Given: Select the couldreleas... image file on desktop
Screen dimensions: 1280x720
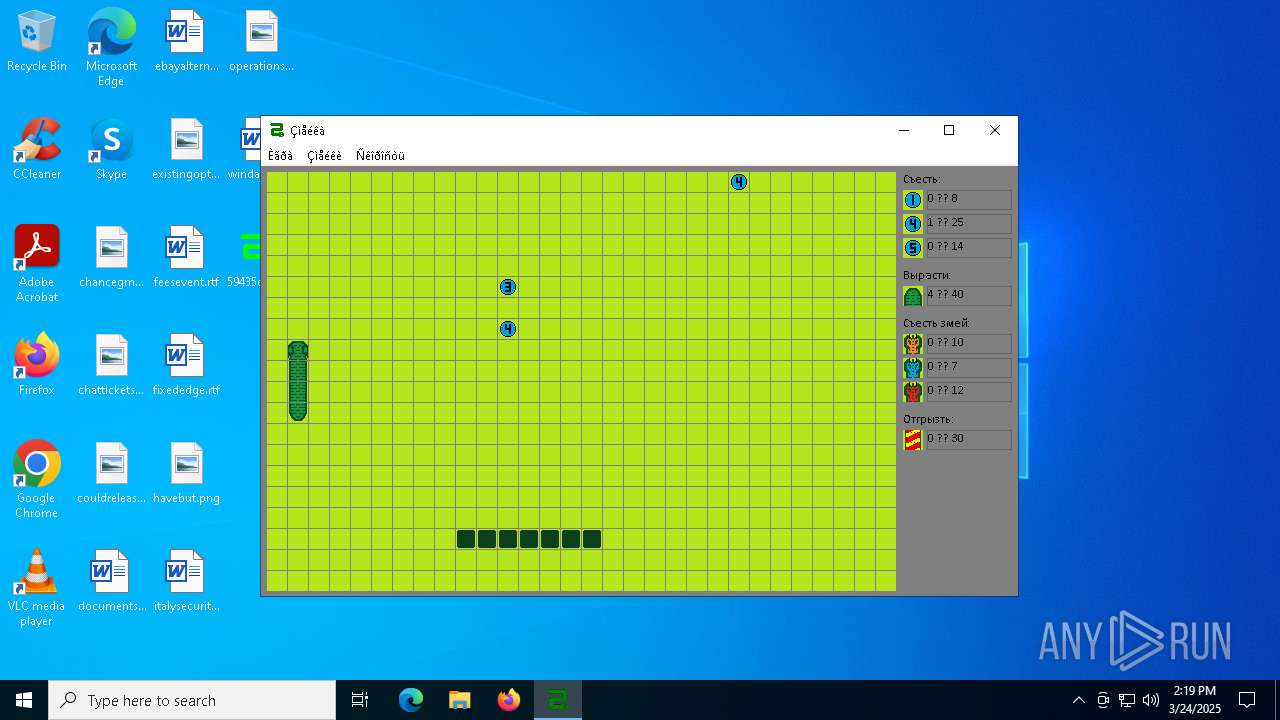Looking at the screenshot, I should pyautogui.click(x=111, y=474).
